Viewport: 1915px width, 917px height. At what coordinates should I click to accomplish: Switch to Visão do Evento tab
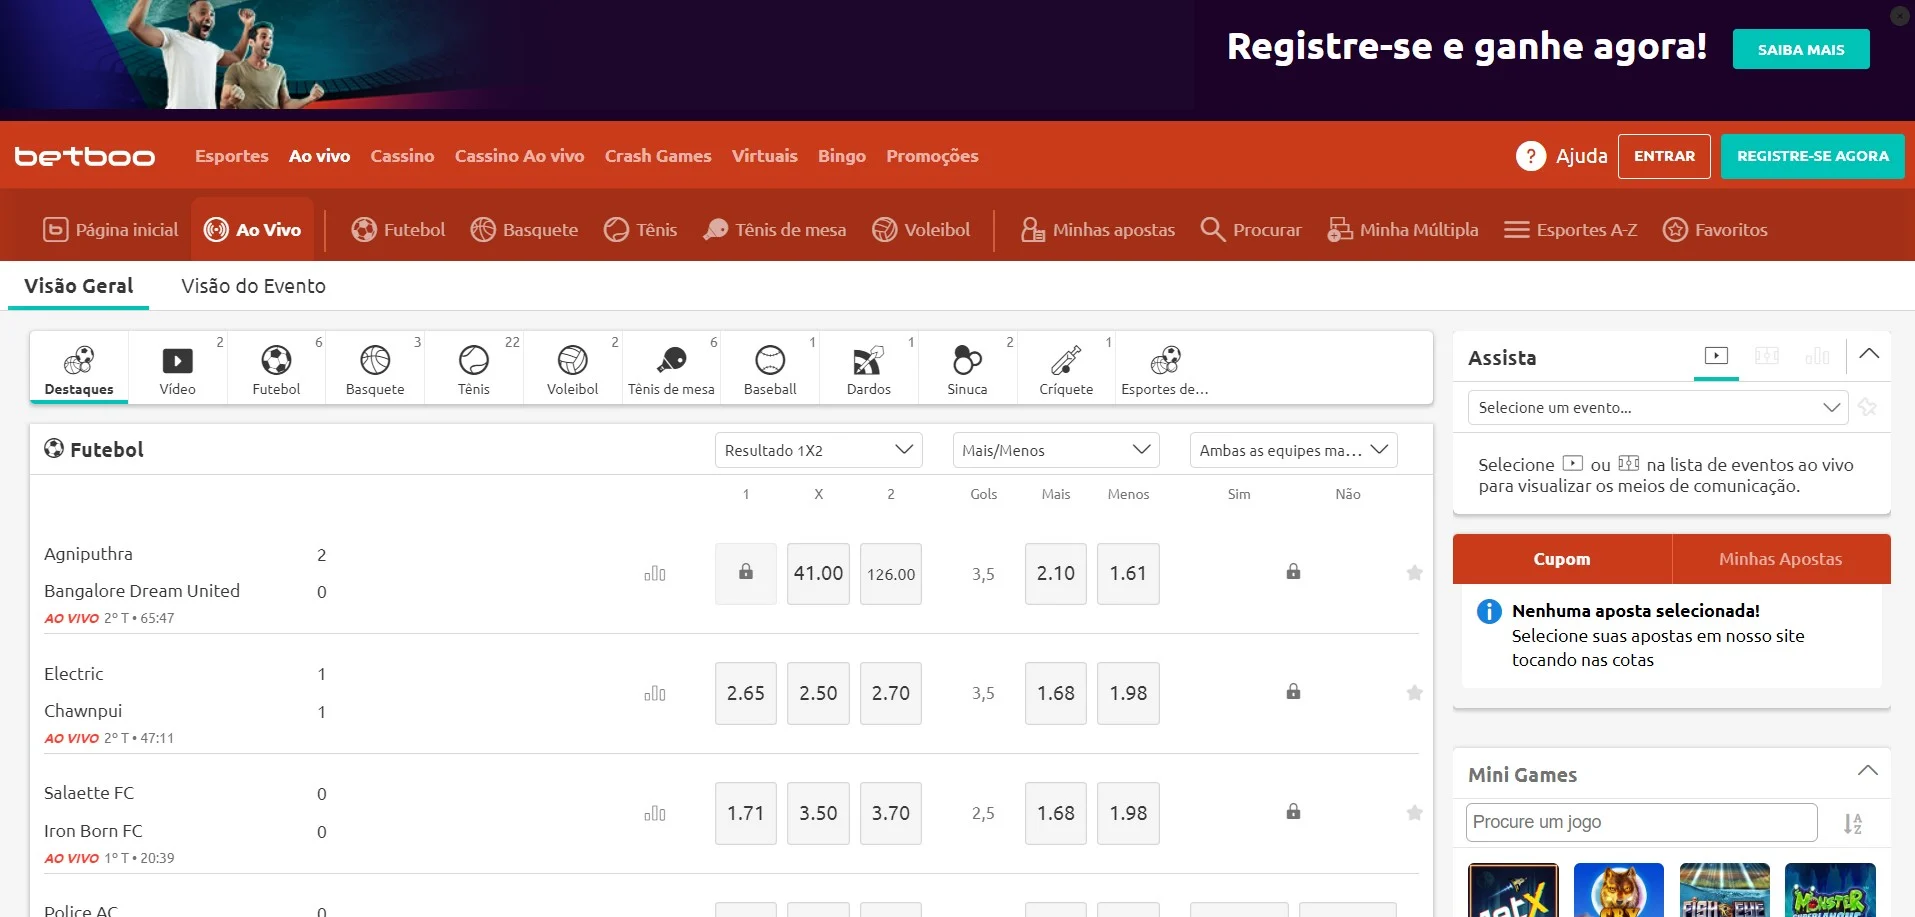pos(253,286)
